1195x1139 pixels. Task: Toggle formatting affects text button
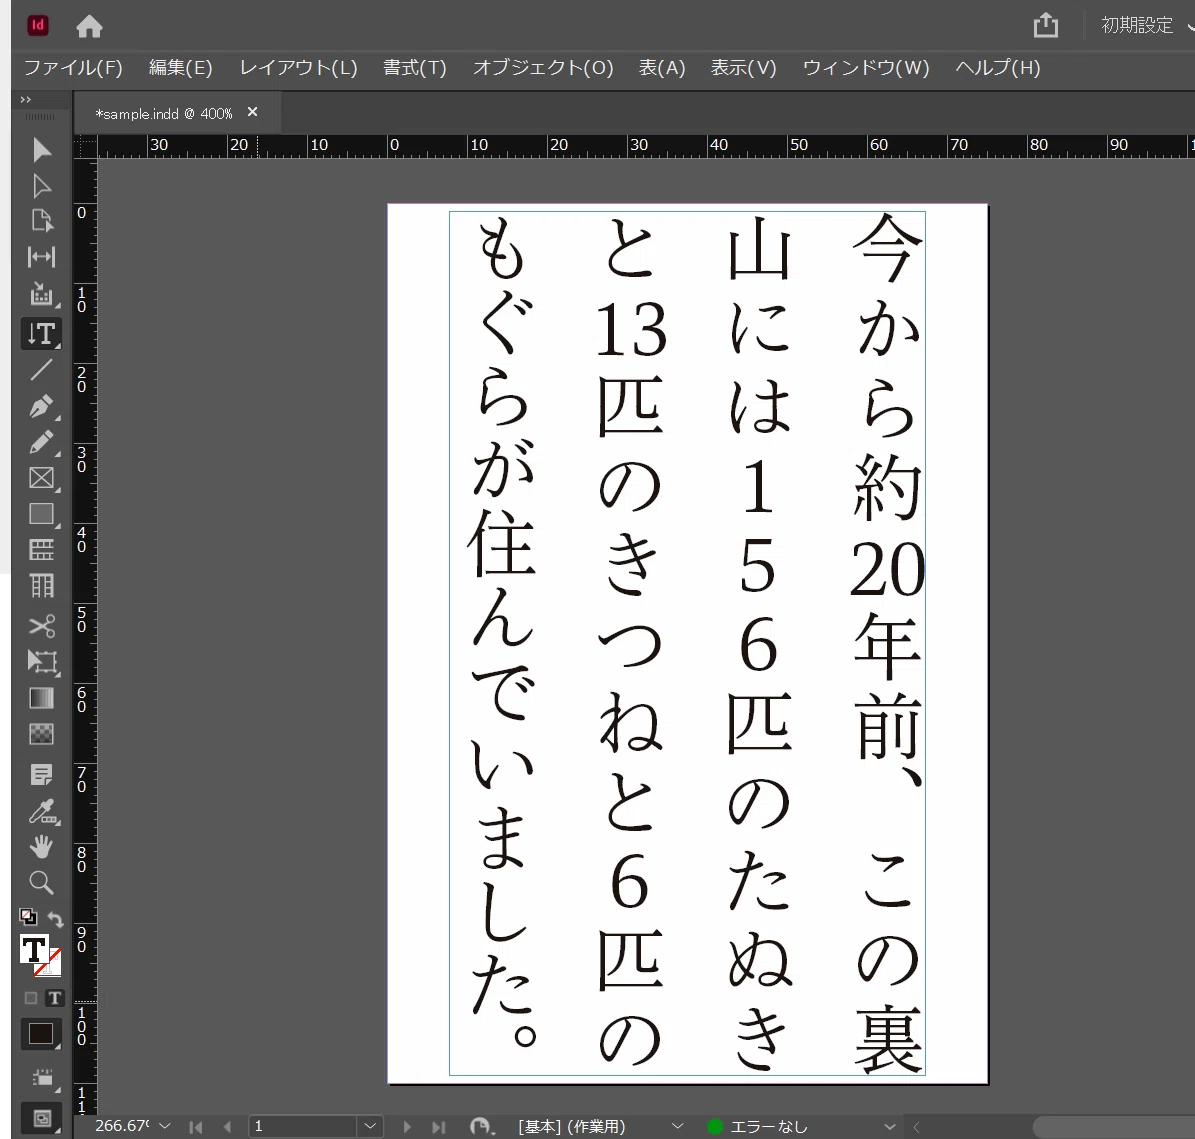click(x=54, y=998)
